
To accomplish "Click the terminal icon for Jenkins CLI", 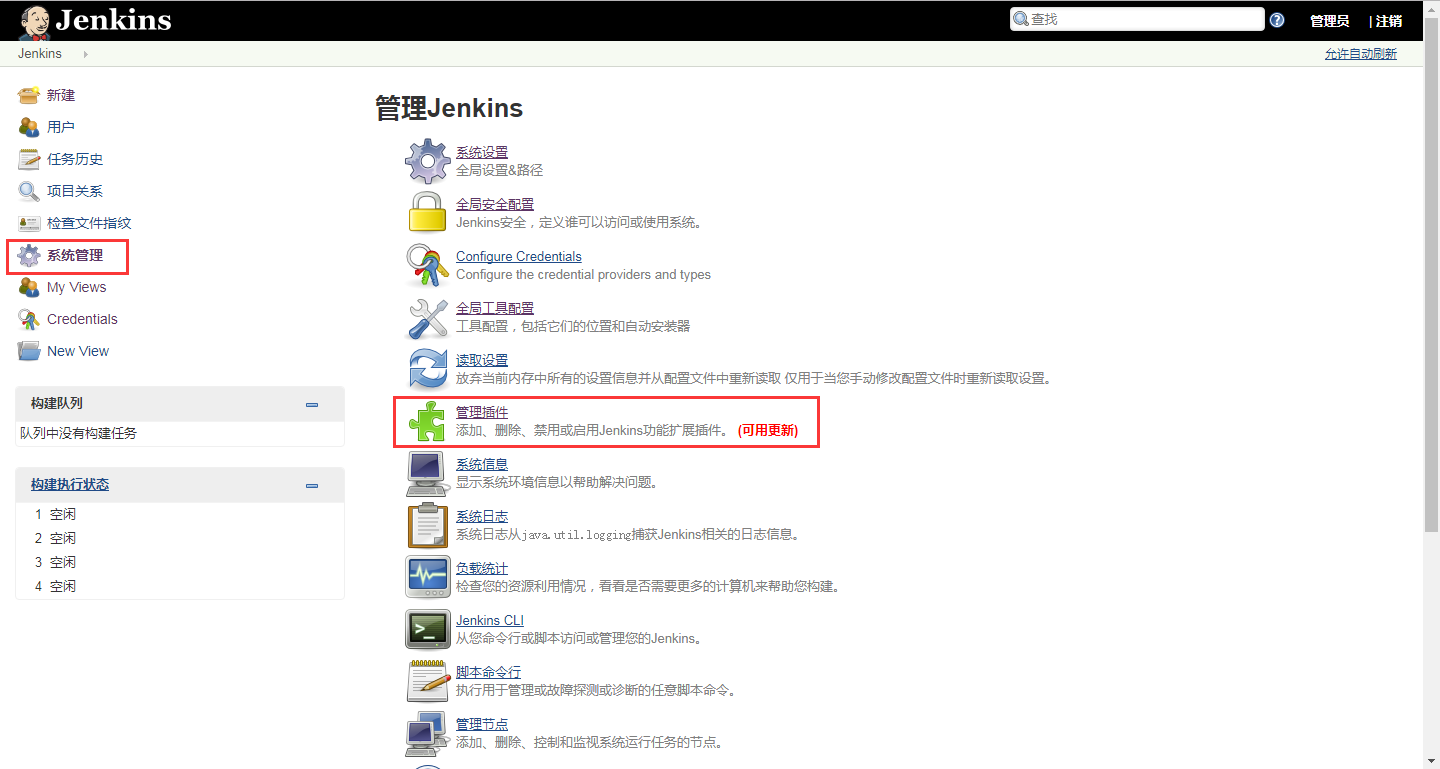I will point(428,629).
